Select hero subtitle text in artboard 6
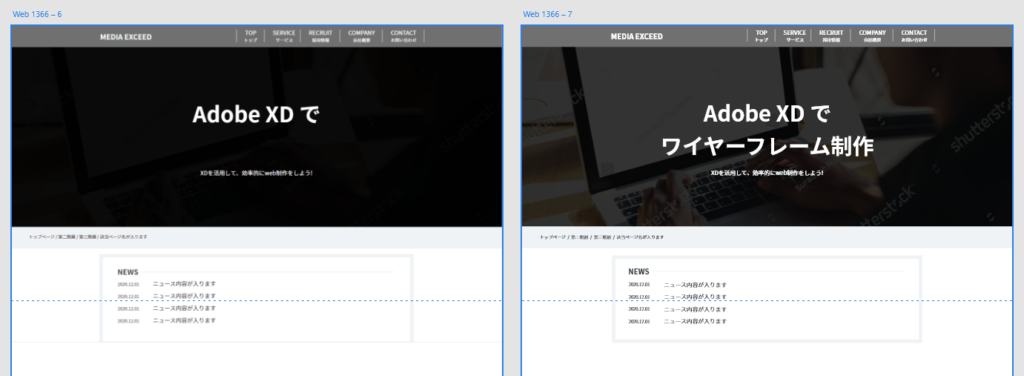Viewport: 1024px width, 376px height. [x=257, y=173]
